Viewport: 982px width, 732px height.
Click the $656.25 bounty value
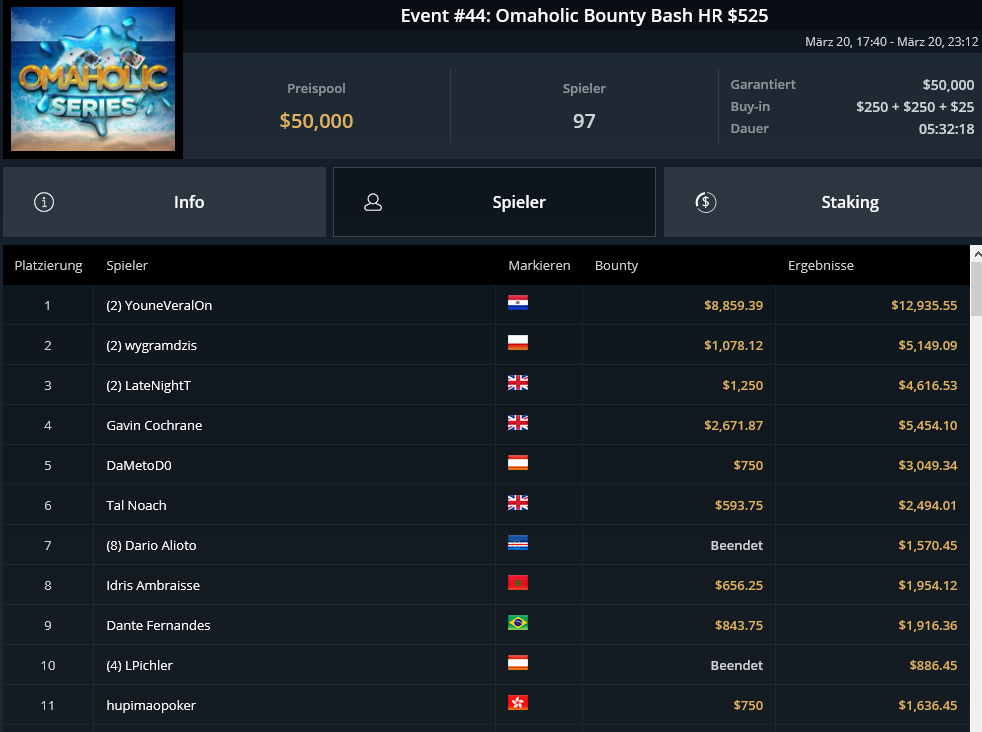coord(739,585)
